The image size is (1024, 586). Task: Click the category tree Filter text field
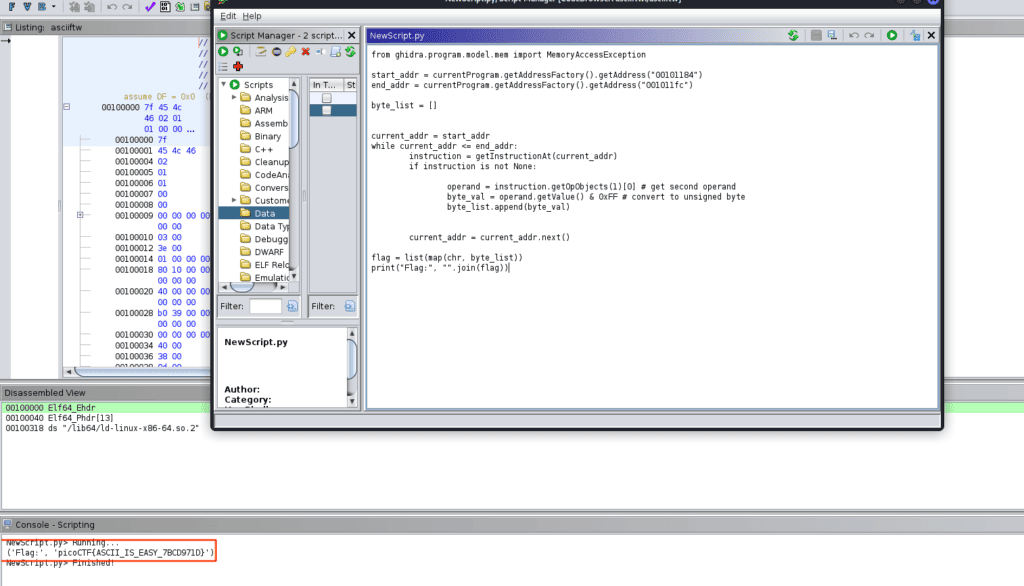click(265, 306)
